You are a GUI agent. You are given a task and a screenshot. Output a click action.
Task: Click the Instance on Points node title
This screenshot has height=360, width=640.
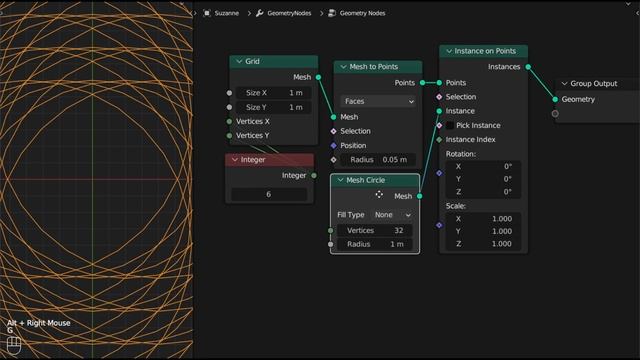(485, 51)
